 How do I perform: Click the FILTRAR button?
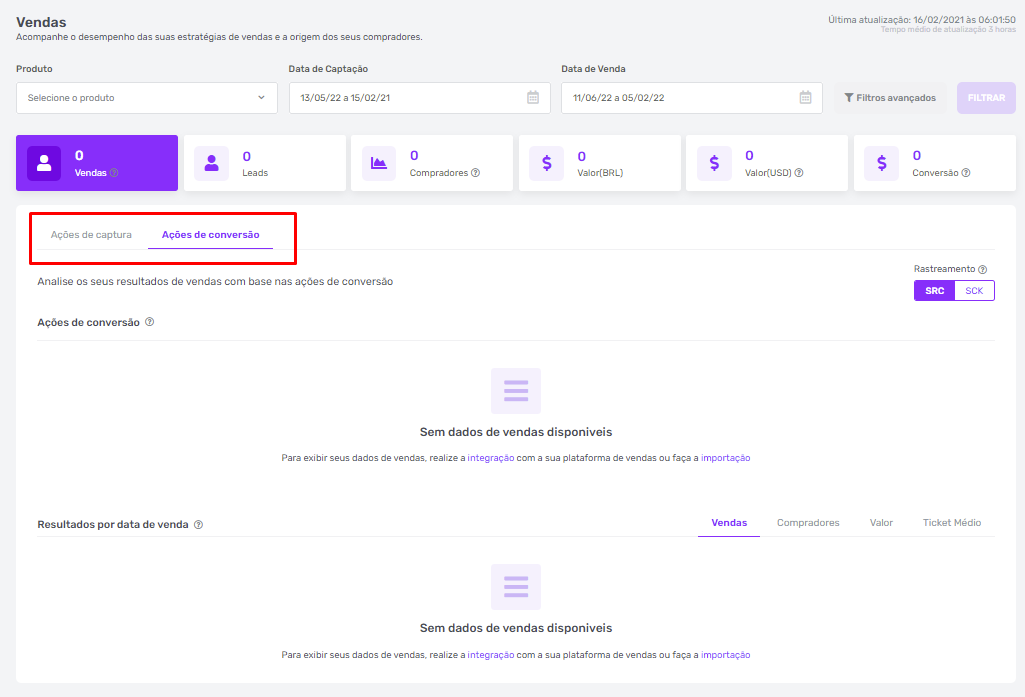pyautogui.click(x=986, y=98)
